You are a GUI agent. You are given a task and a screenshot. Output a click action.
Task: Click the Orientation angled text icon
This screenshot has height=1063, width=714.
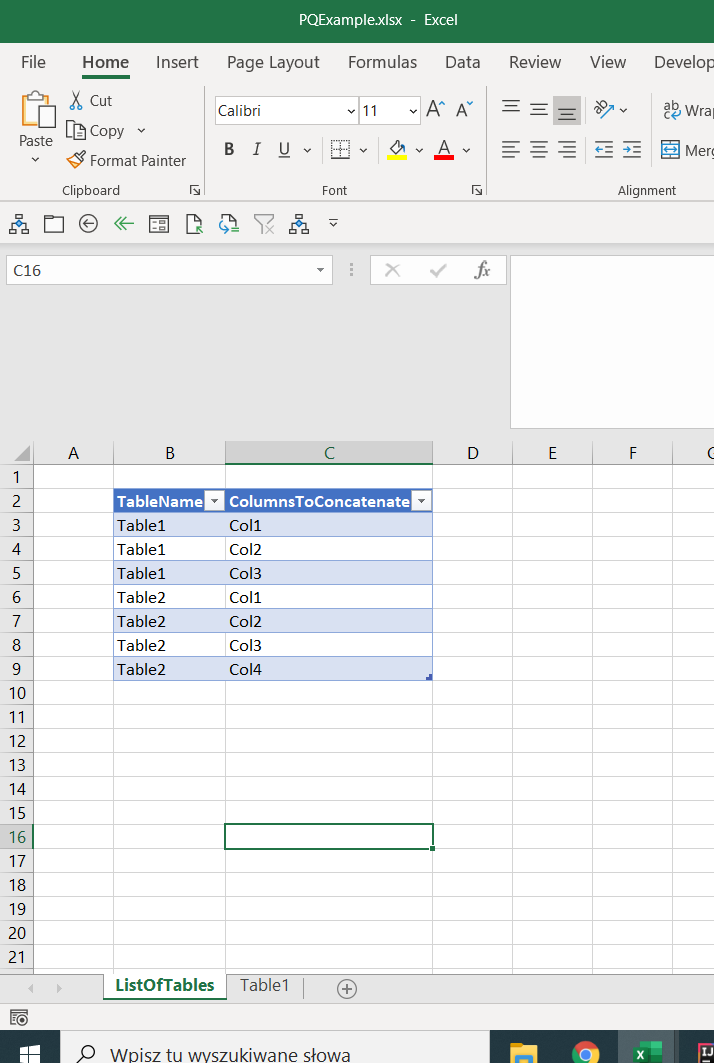point(603,109)
